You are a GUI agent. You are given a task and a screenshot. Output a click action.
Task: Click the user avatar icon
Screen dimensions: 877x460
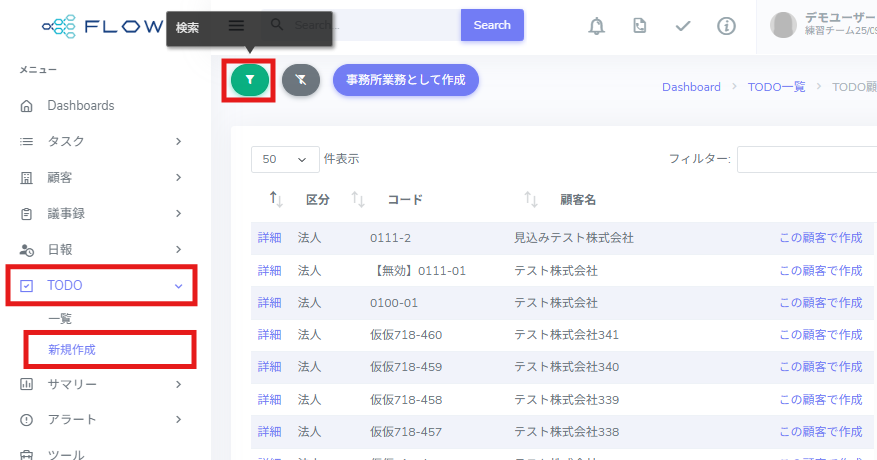(785, 25)
